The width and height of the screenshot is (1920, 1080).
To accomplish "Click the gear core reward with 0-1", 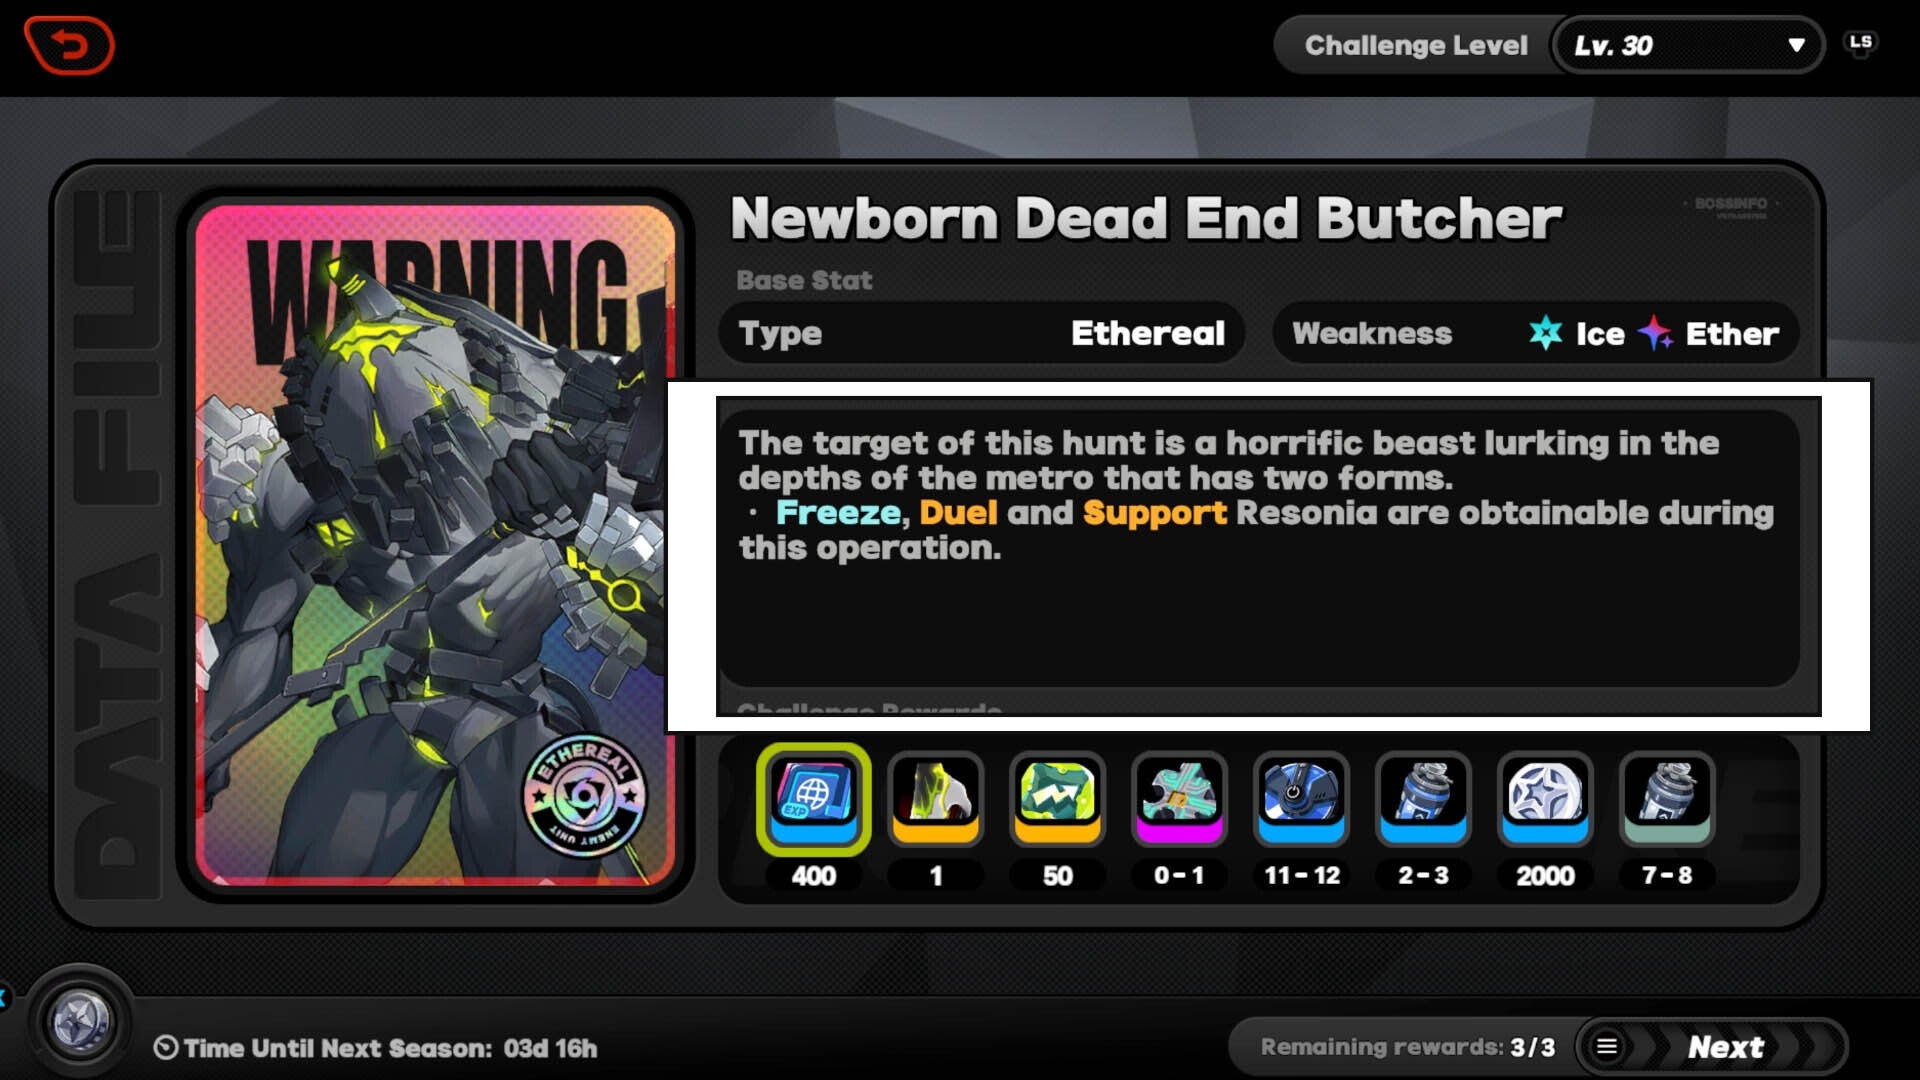I will point(1180,799).
